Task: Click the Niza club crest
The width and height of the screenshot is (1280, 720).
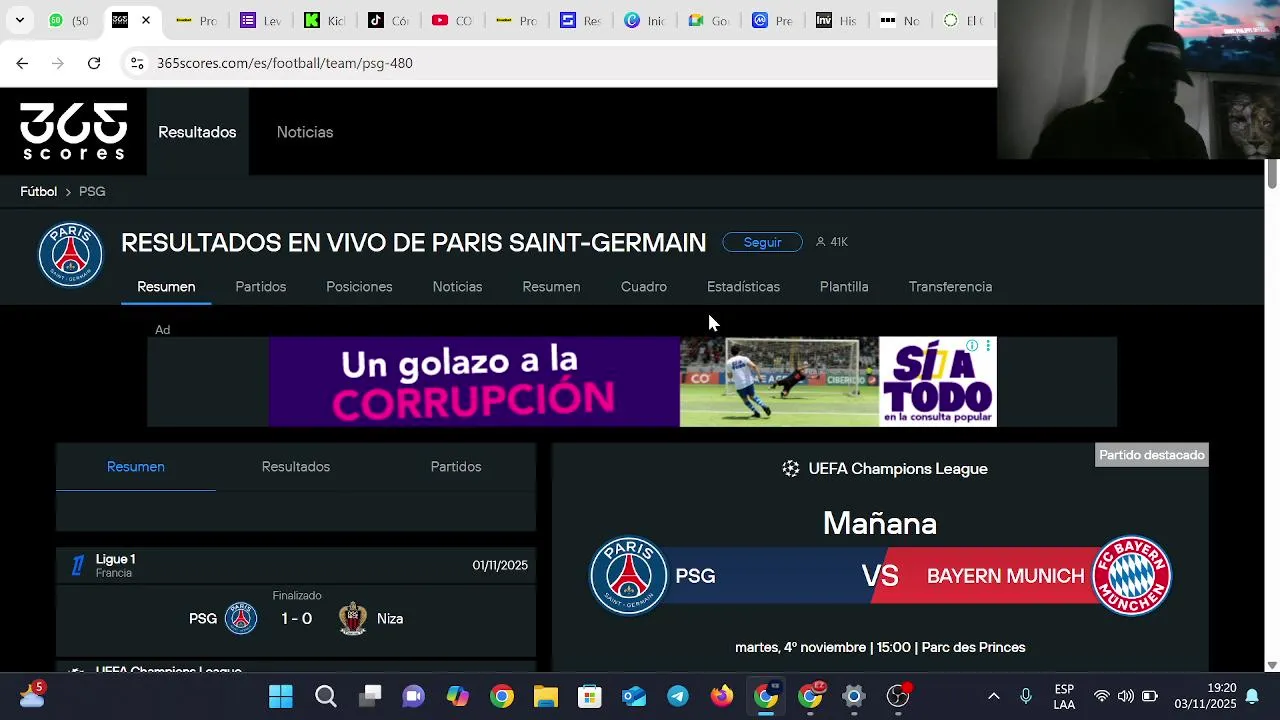Action: click(352, 619)
